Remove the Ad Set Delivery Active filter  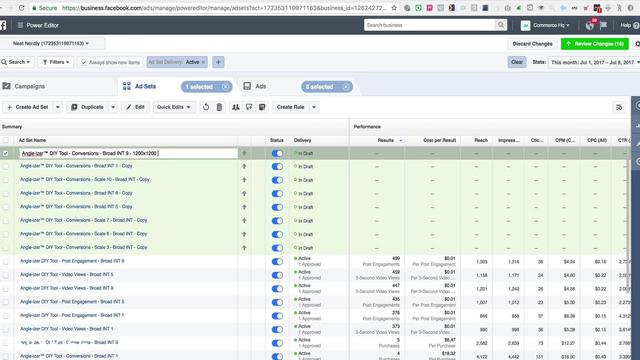click(x=203, y=62)
